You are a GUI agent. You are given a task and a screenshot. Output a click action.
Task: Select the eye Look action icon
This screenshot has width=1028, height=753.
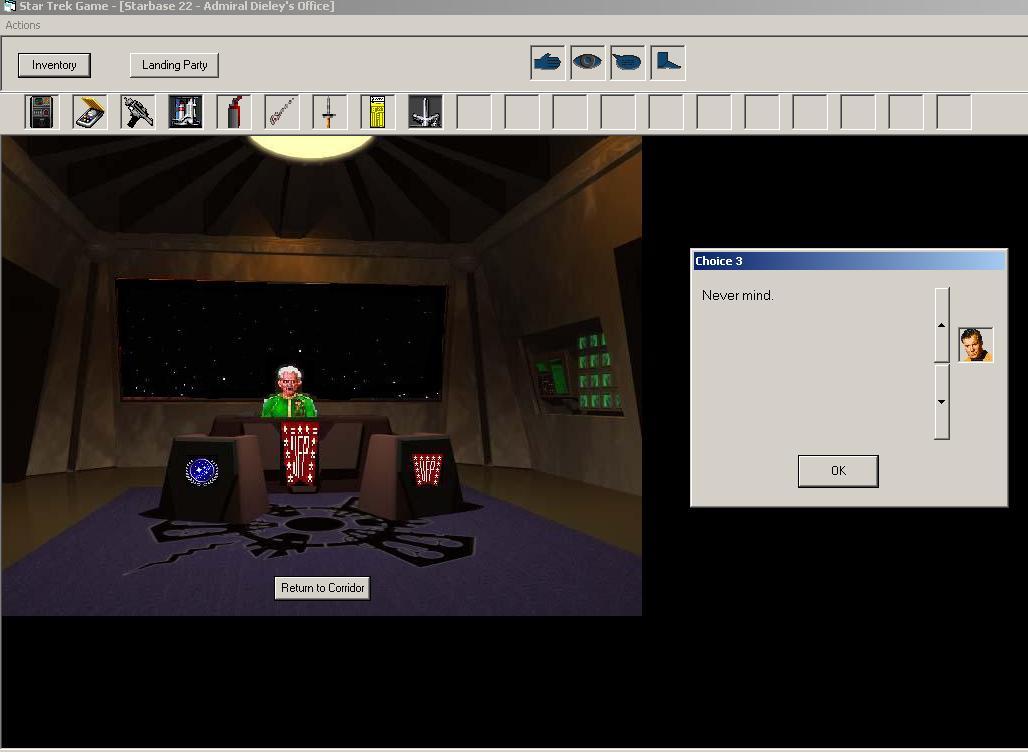coord(587,63)
